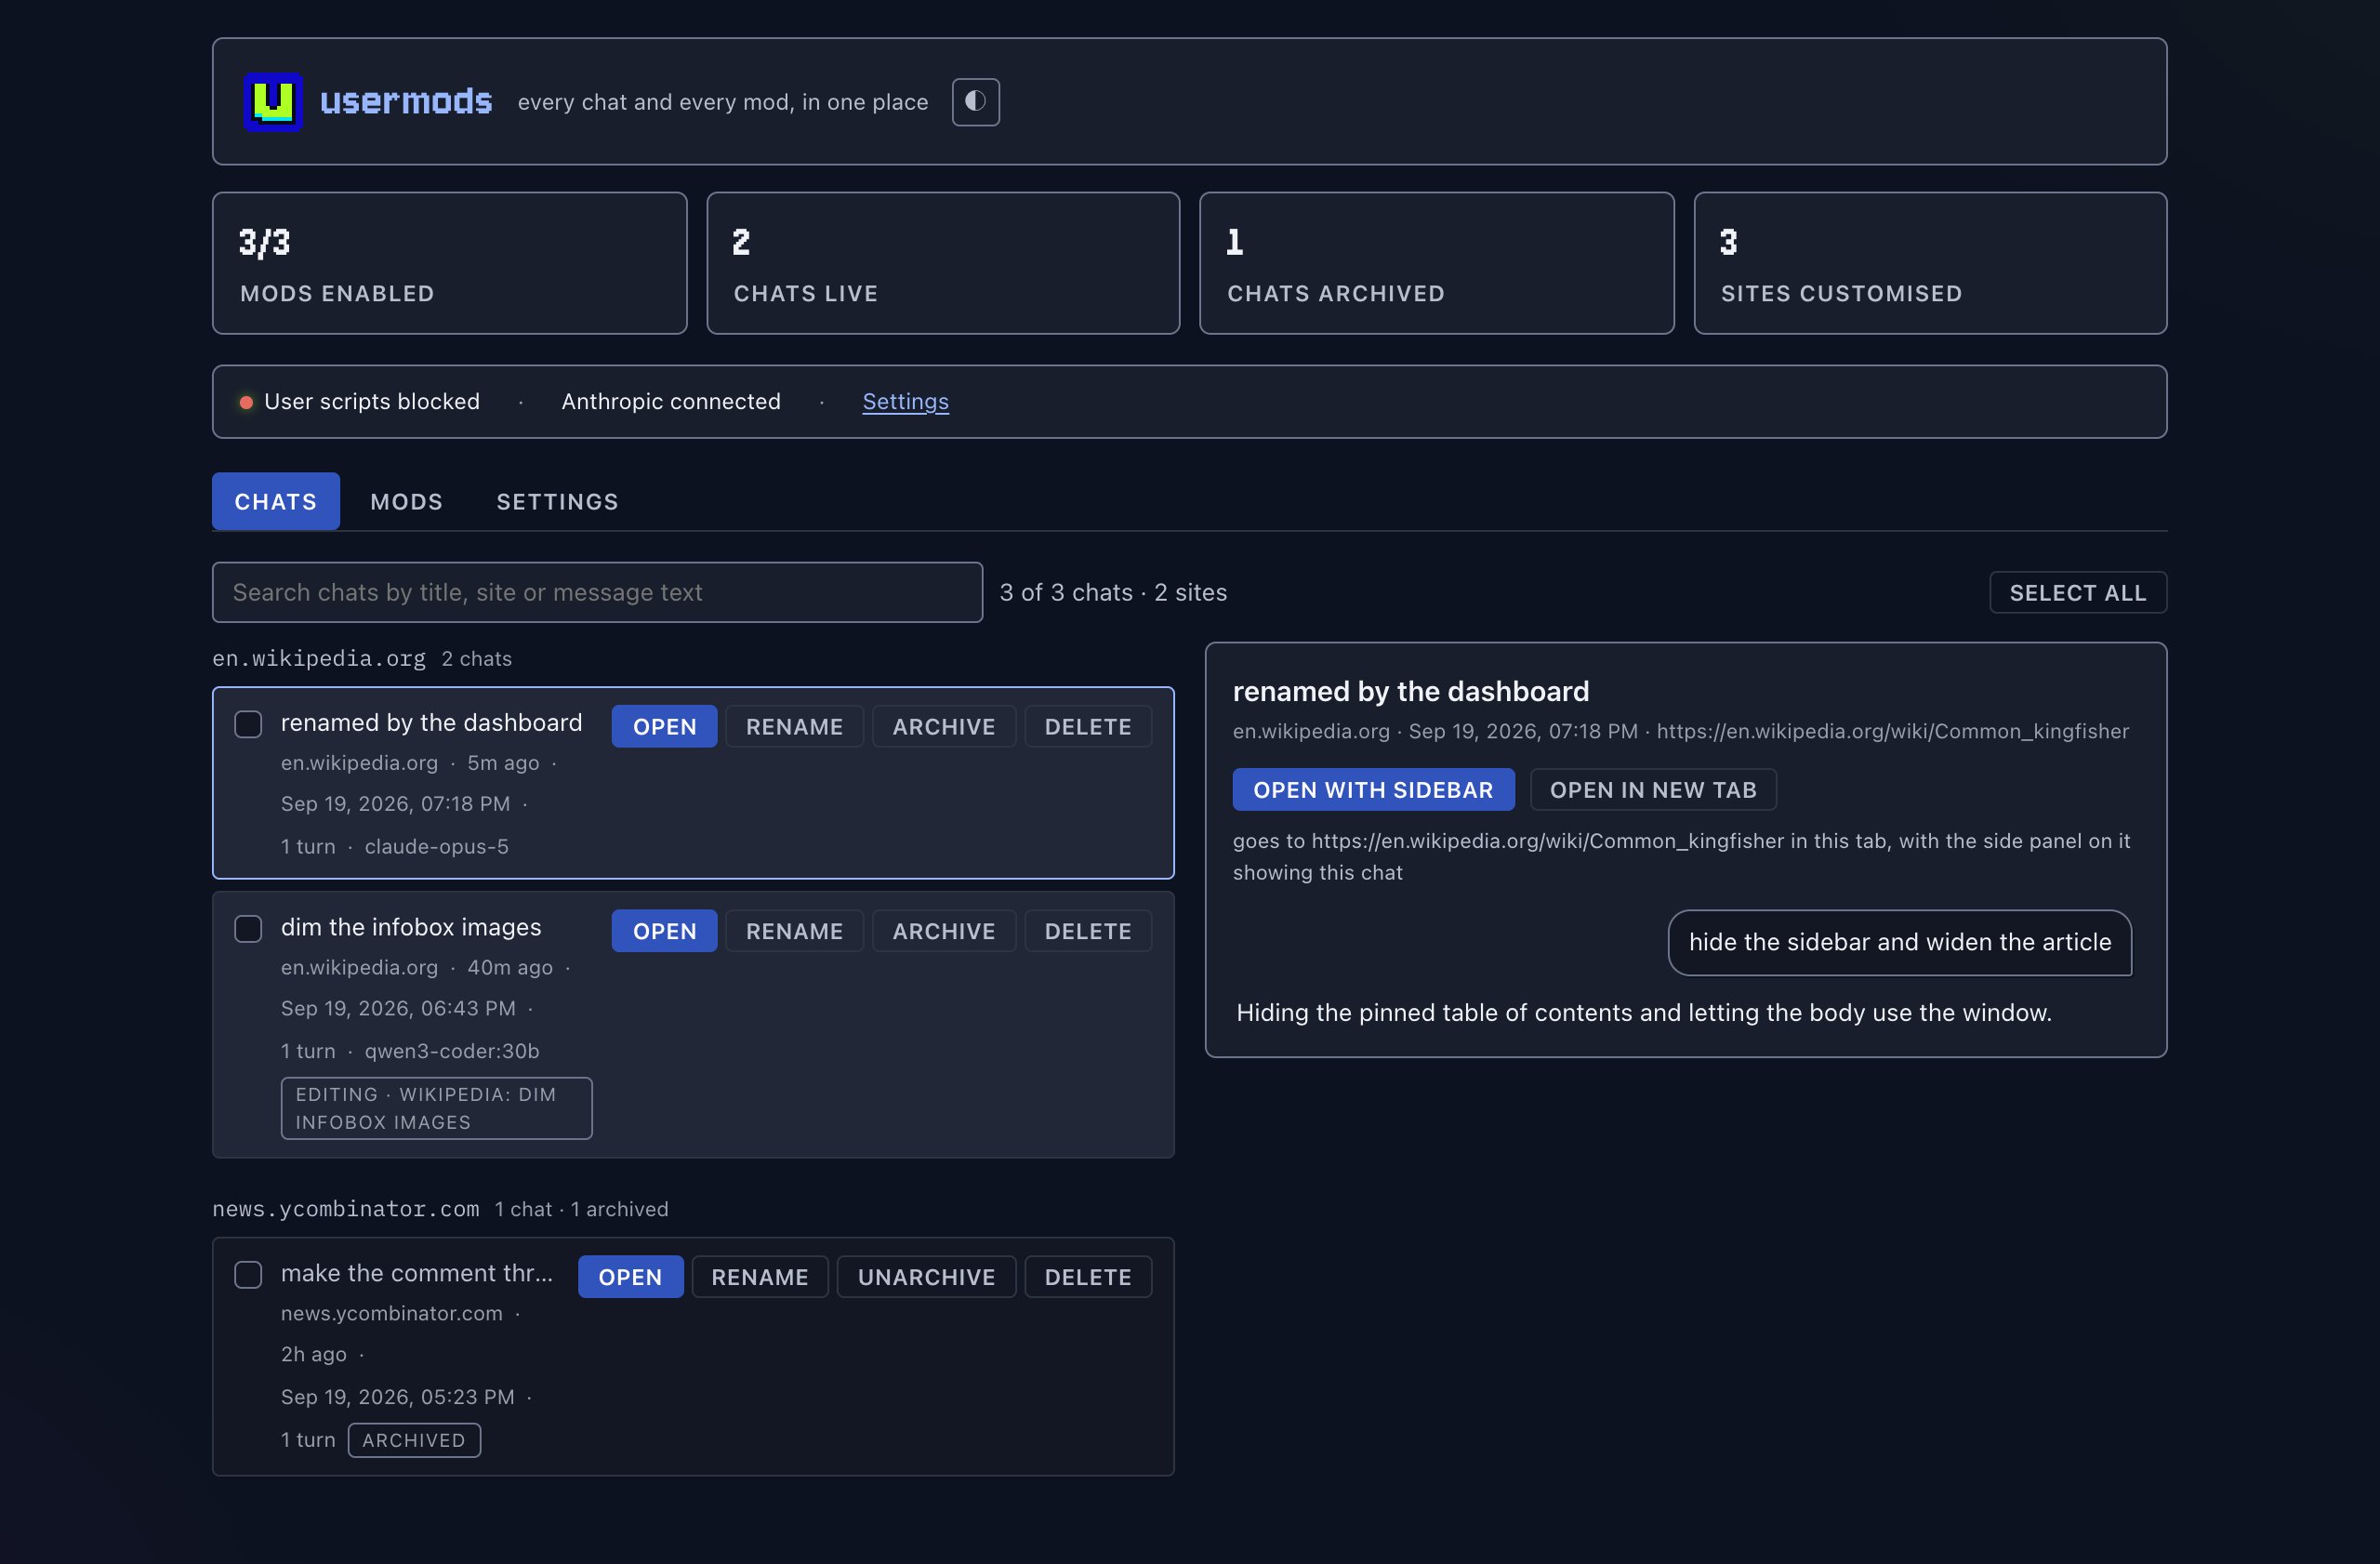Click the detail panel heading 'renamed by the dashboard'

click(1411, 691)
